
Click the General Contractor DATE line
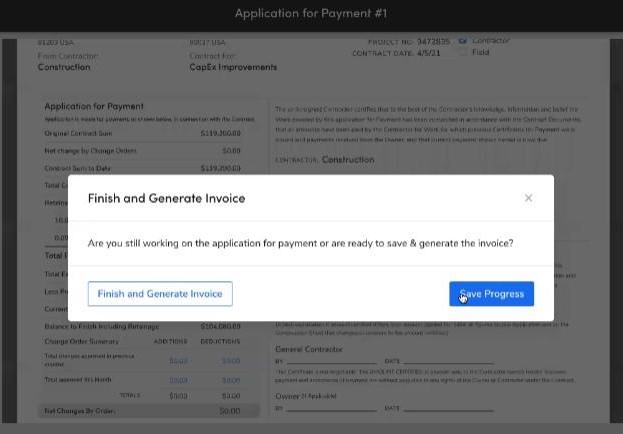pos(449,361)
